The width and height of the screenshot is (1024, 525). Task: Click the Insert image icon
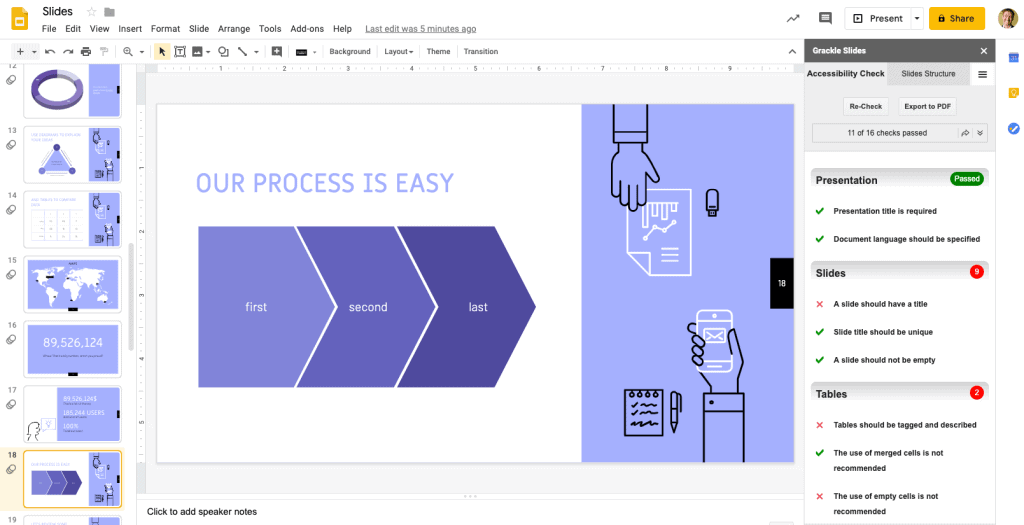pos(197,52)
